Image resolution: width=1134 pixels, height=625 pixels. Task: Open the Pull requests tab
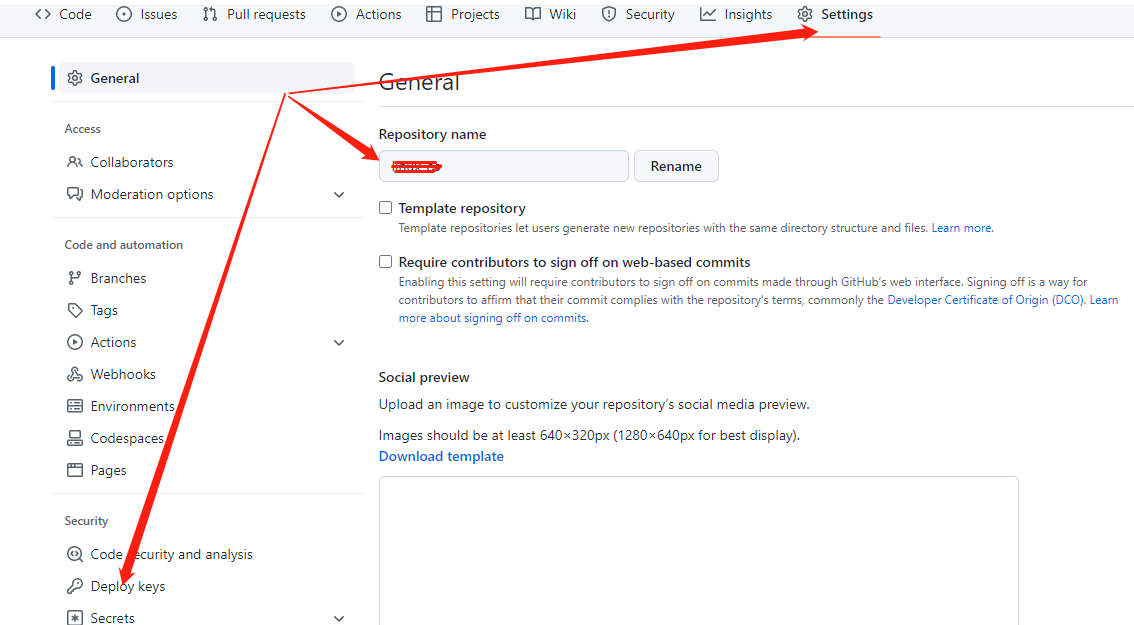[x=255, y=14]
